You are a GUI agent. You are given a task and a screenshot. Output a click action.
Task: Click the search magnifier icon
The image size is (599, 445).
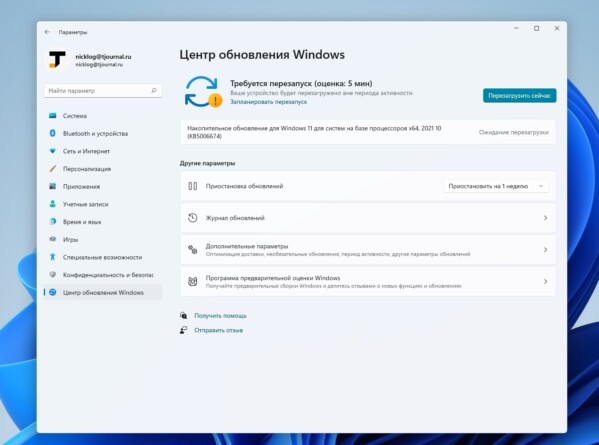(154, 91)
